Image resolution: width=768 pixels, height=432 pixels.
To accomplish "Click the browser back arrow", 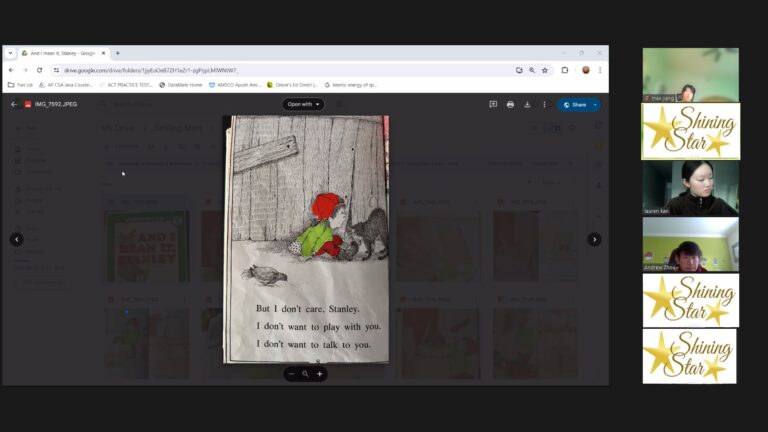I will tap(11, 70).
